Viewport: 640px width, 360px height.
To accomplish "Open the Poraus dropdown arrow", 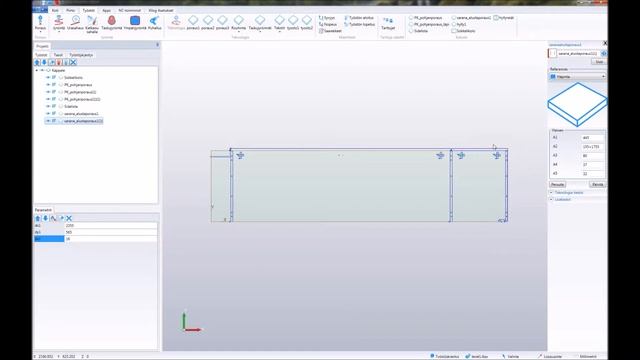I will [40, 32].
